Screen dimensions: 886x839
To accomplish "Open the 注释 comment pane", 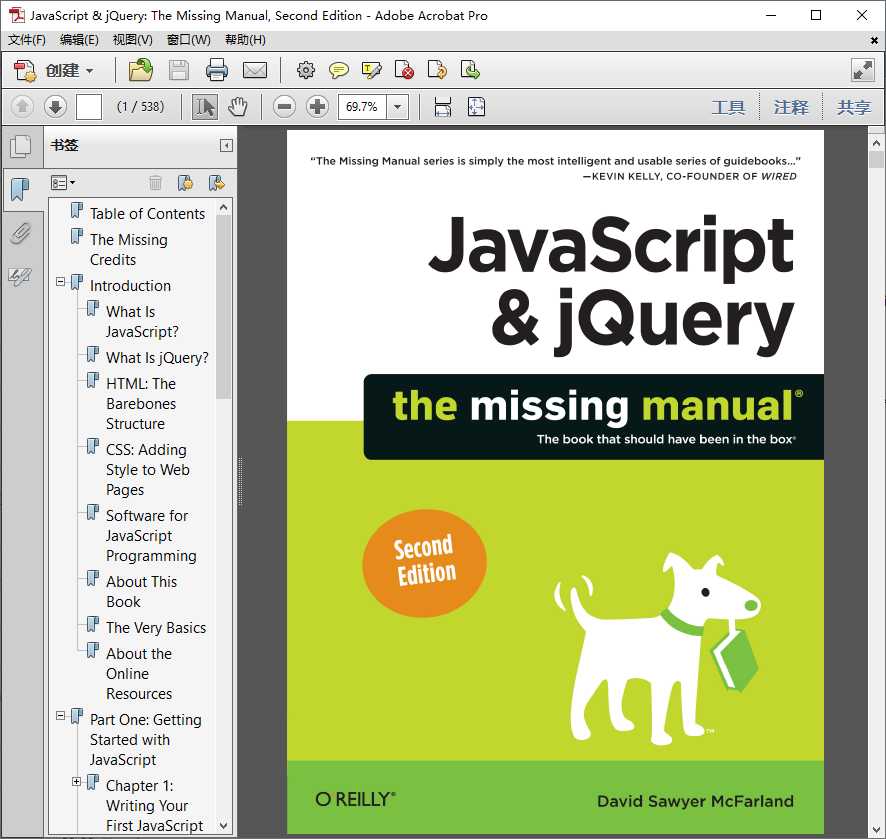I will [791, 107].
